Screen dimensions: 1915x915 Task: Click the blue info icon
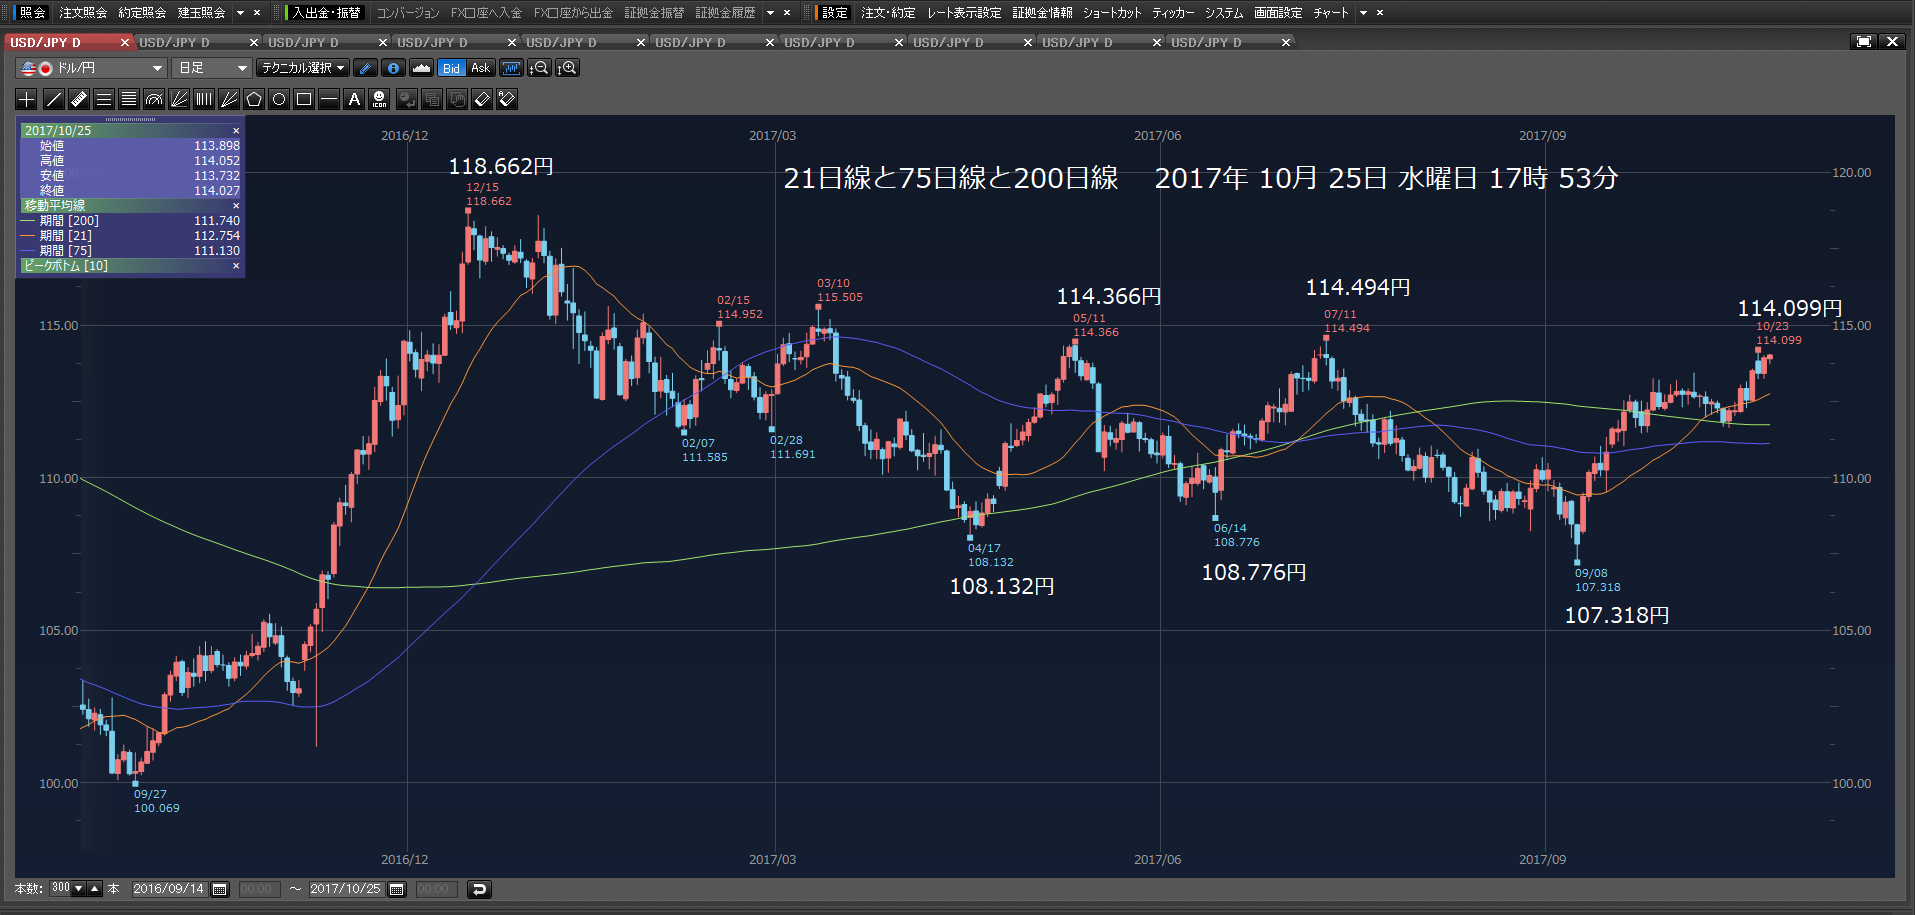[x=394, y=68]
